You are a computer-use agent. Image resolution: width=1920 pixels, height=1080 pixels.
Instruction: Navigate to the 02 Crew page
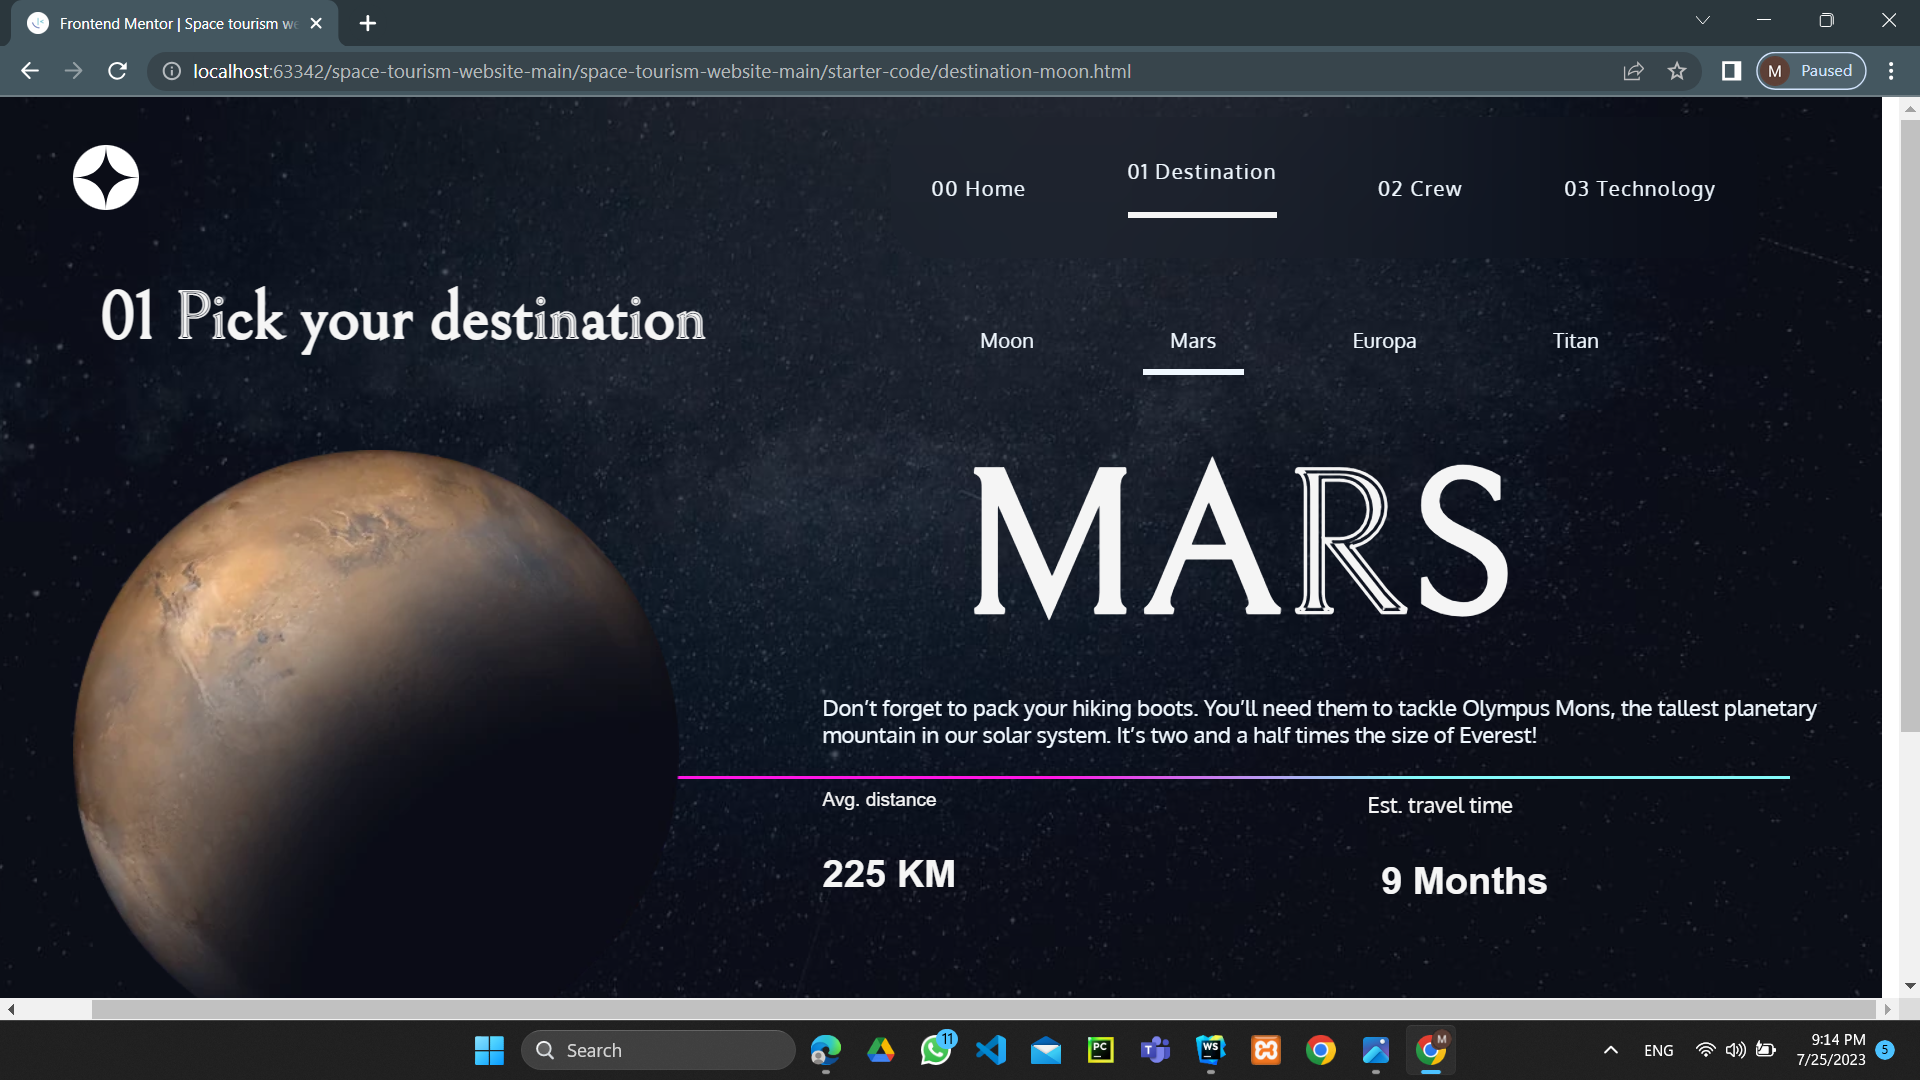1420,188
